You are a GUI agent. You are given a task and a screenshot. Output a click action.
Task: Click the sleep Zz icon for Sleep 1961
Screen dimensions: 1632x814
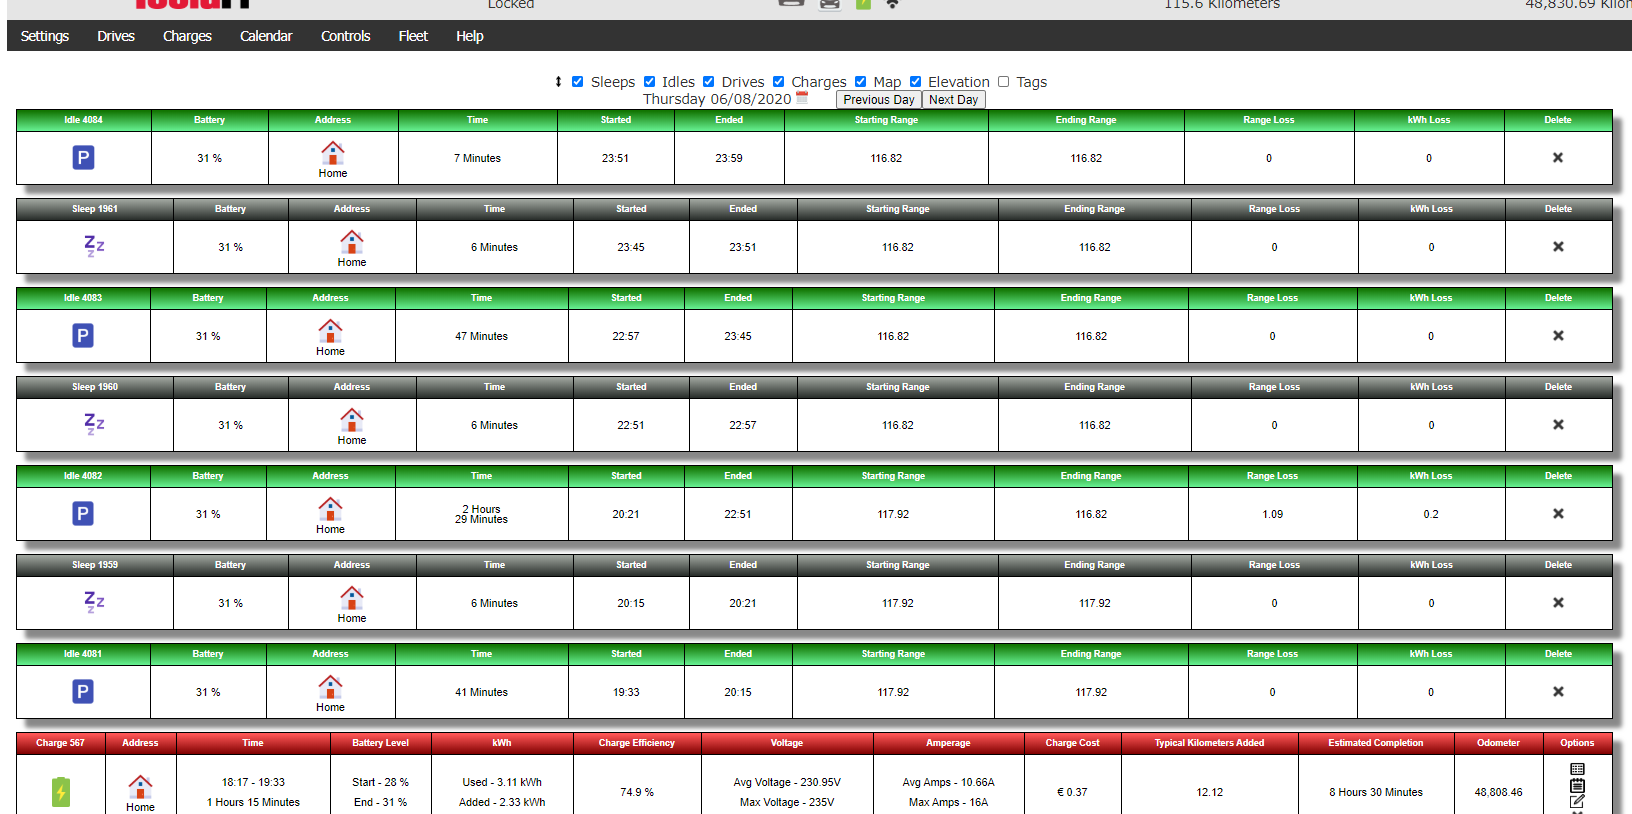[x=94, y=246]
